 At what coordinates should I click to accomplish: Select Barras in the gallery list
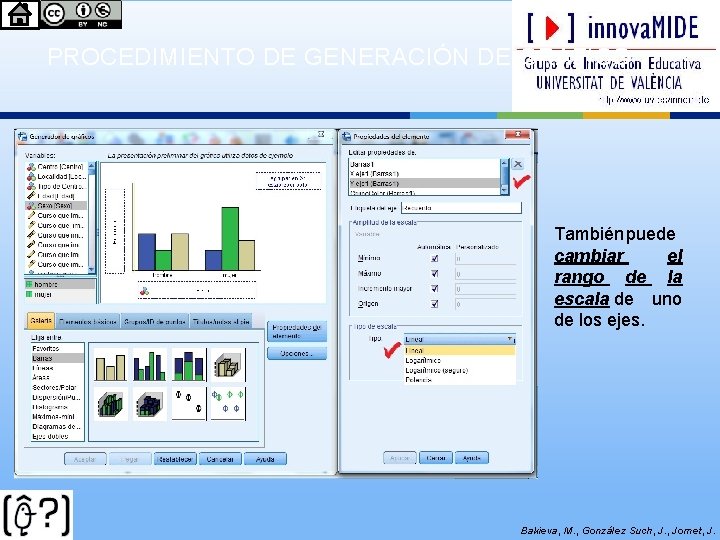coord(57,358)
